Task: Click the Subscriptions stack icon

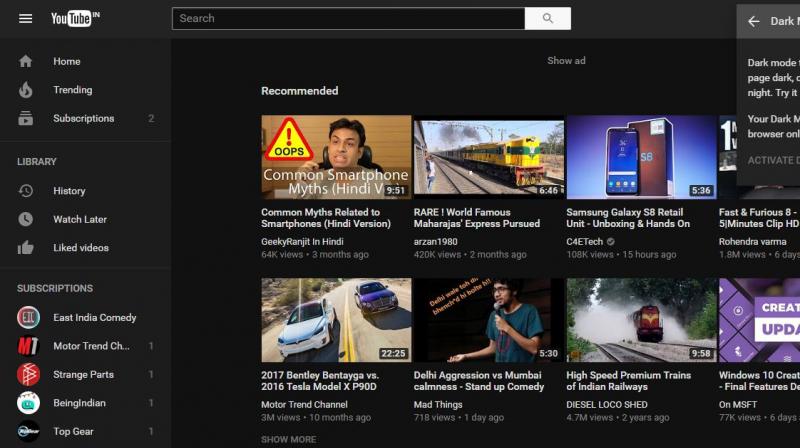Action: [26, 118]
